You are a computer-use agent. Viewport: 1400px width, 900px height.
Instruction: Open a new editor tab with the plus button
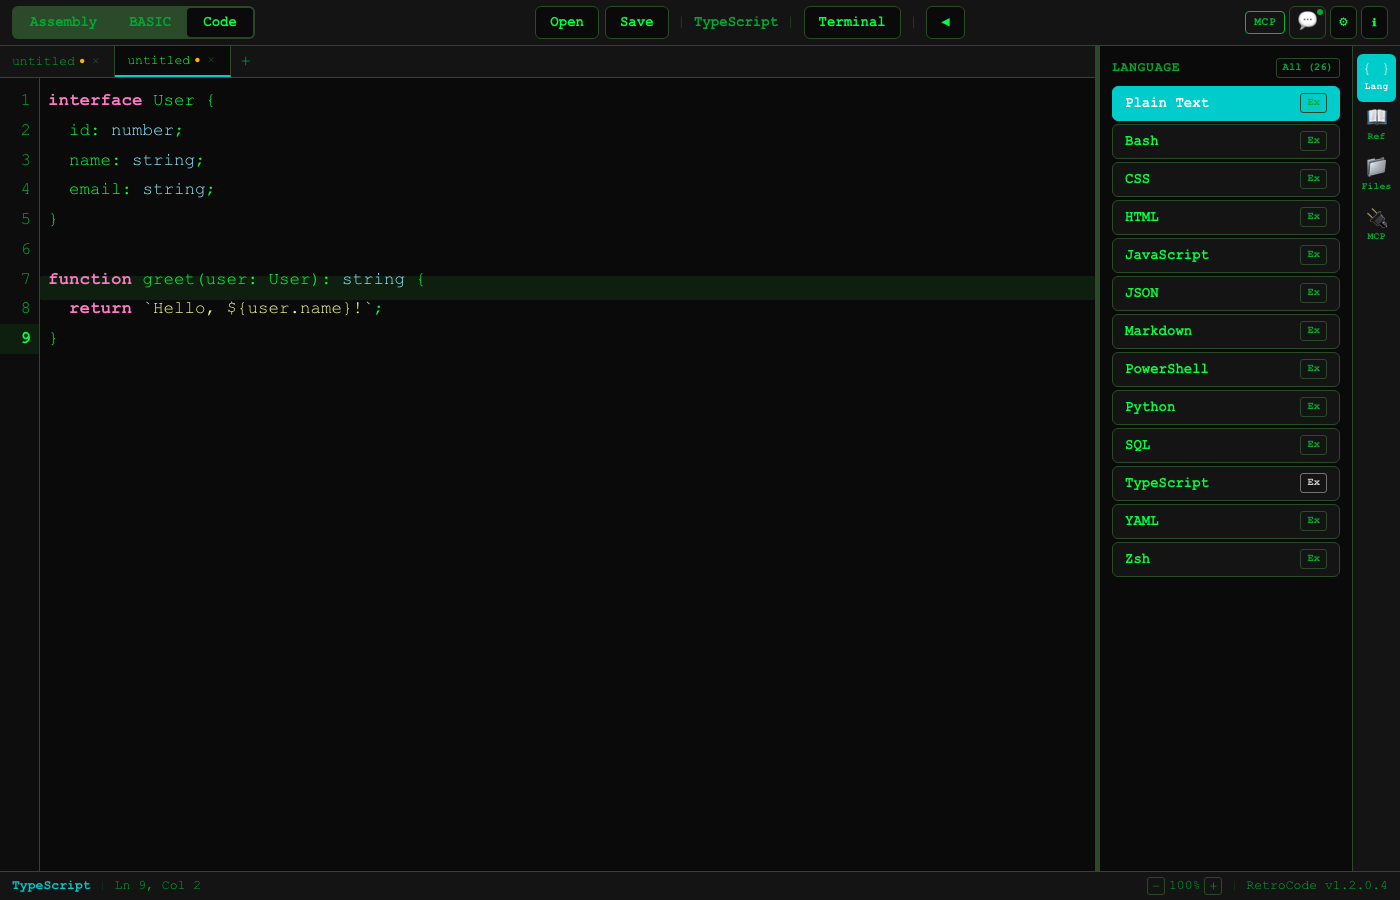point(245,61)
